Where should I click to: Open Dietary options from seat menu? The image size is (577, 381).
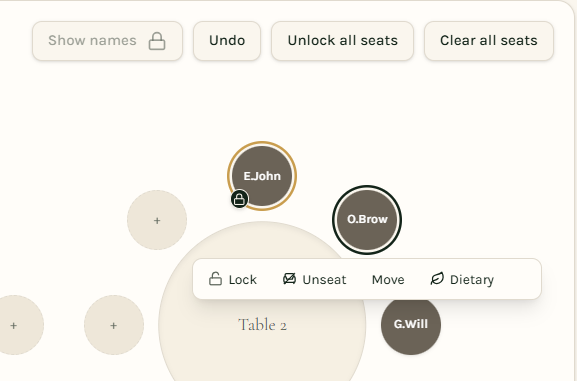462,279
